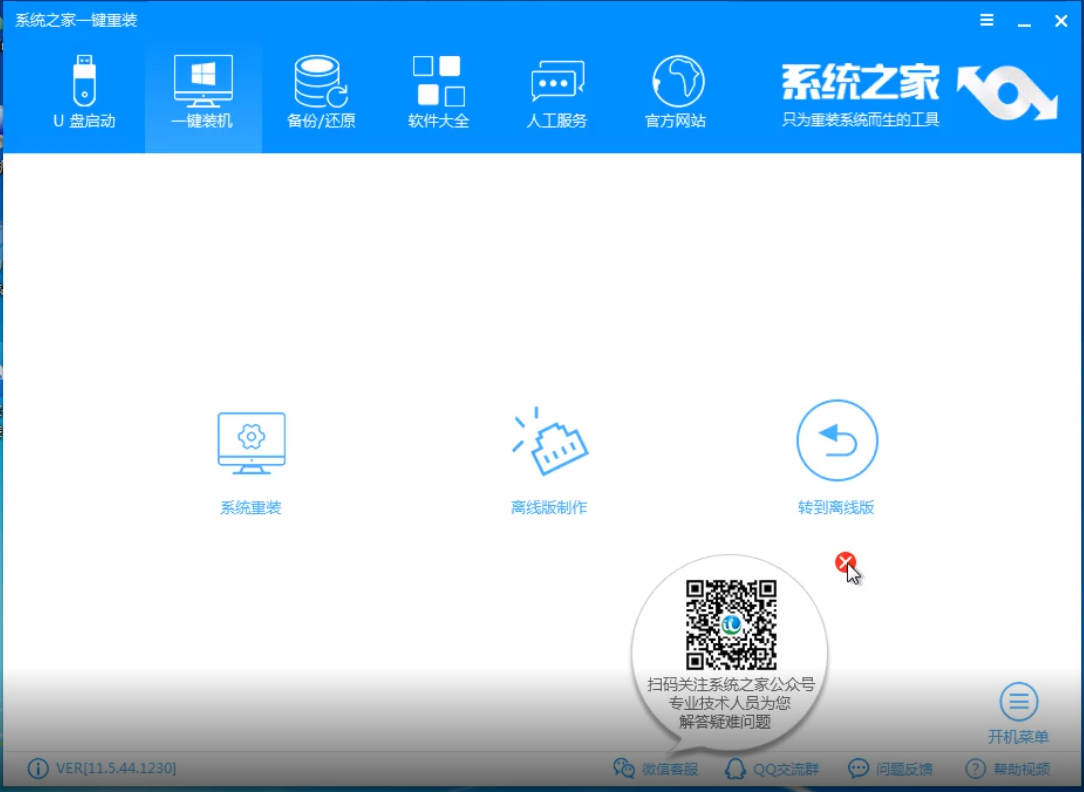Open 问题反馈 feedback
Viewport: 1084px width, 792px height.
890,768
